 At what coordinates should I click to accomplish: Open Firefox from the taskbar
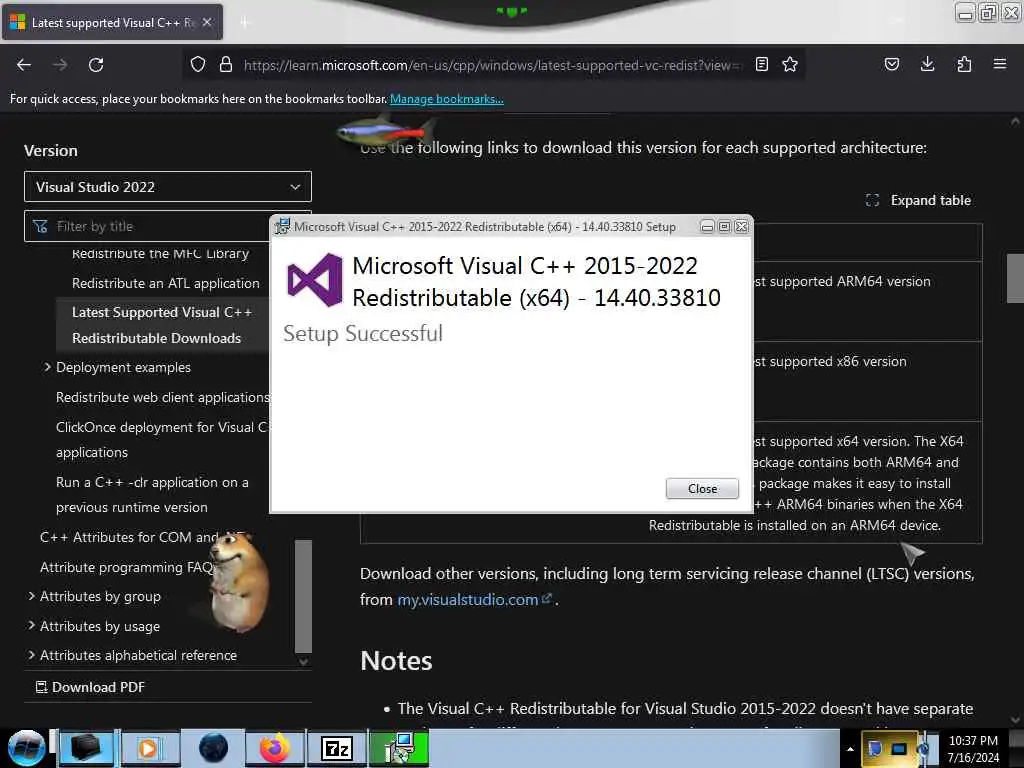click(275, 748)
